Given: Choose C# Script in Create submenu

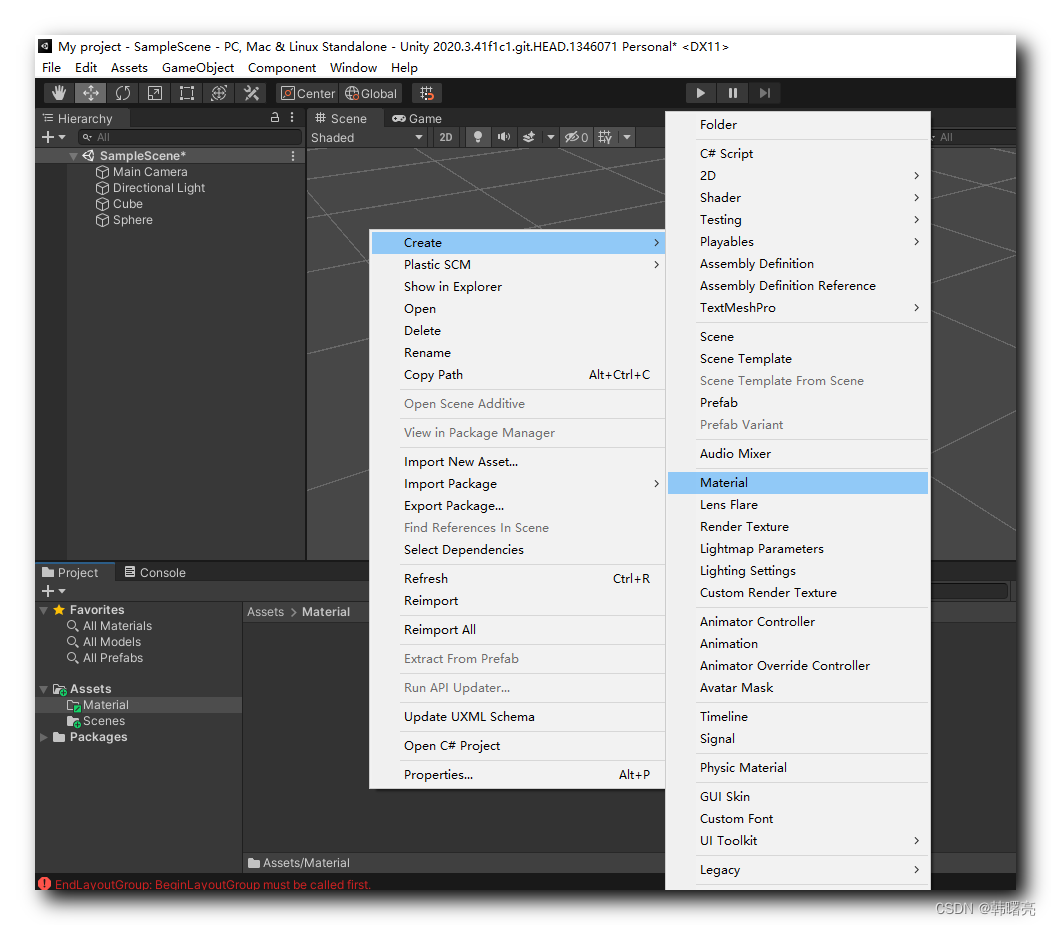Looking at the screenshot, I should [798, 153].
